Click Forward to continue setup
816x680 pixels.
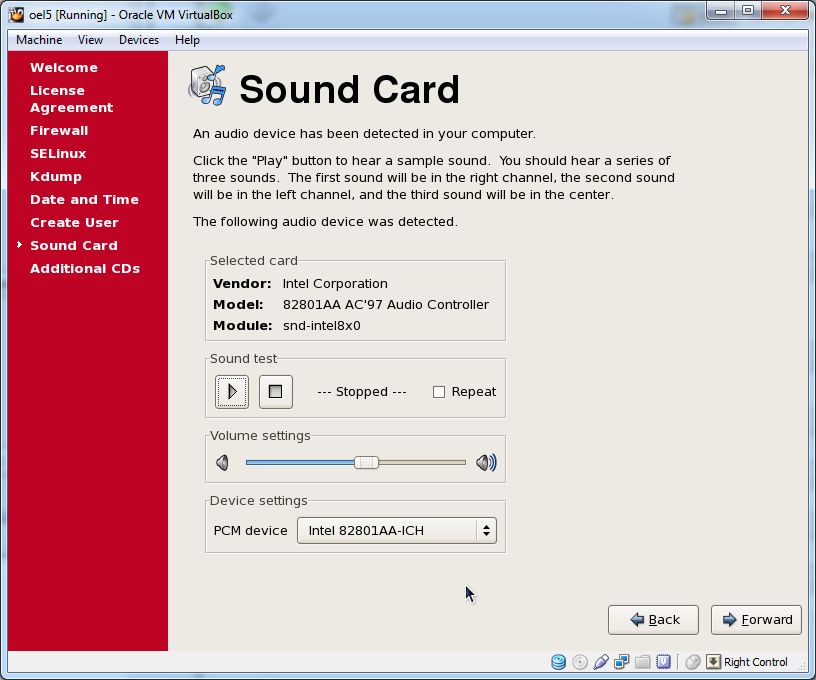coord(756,620)
